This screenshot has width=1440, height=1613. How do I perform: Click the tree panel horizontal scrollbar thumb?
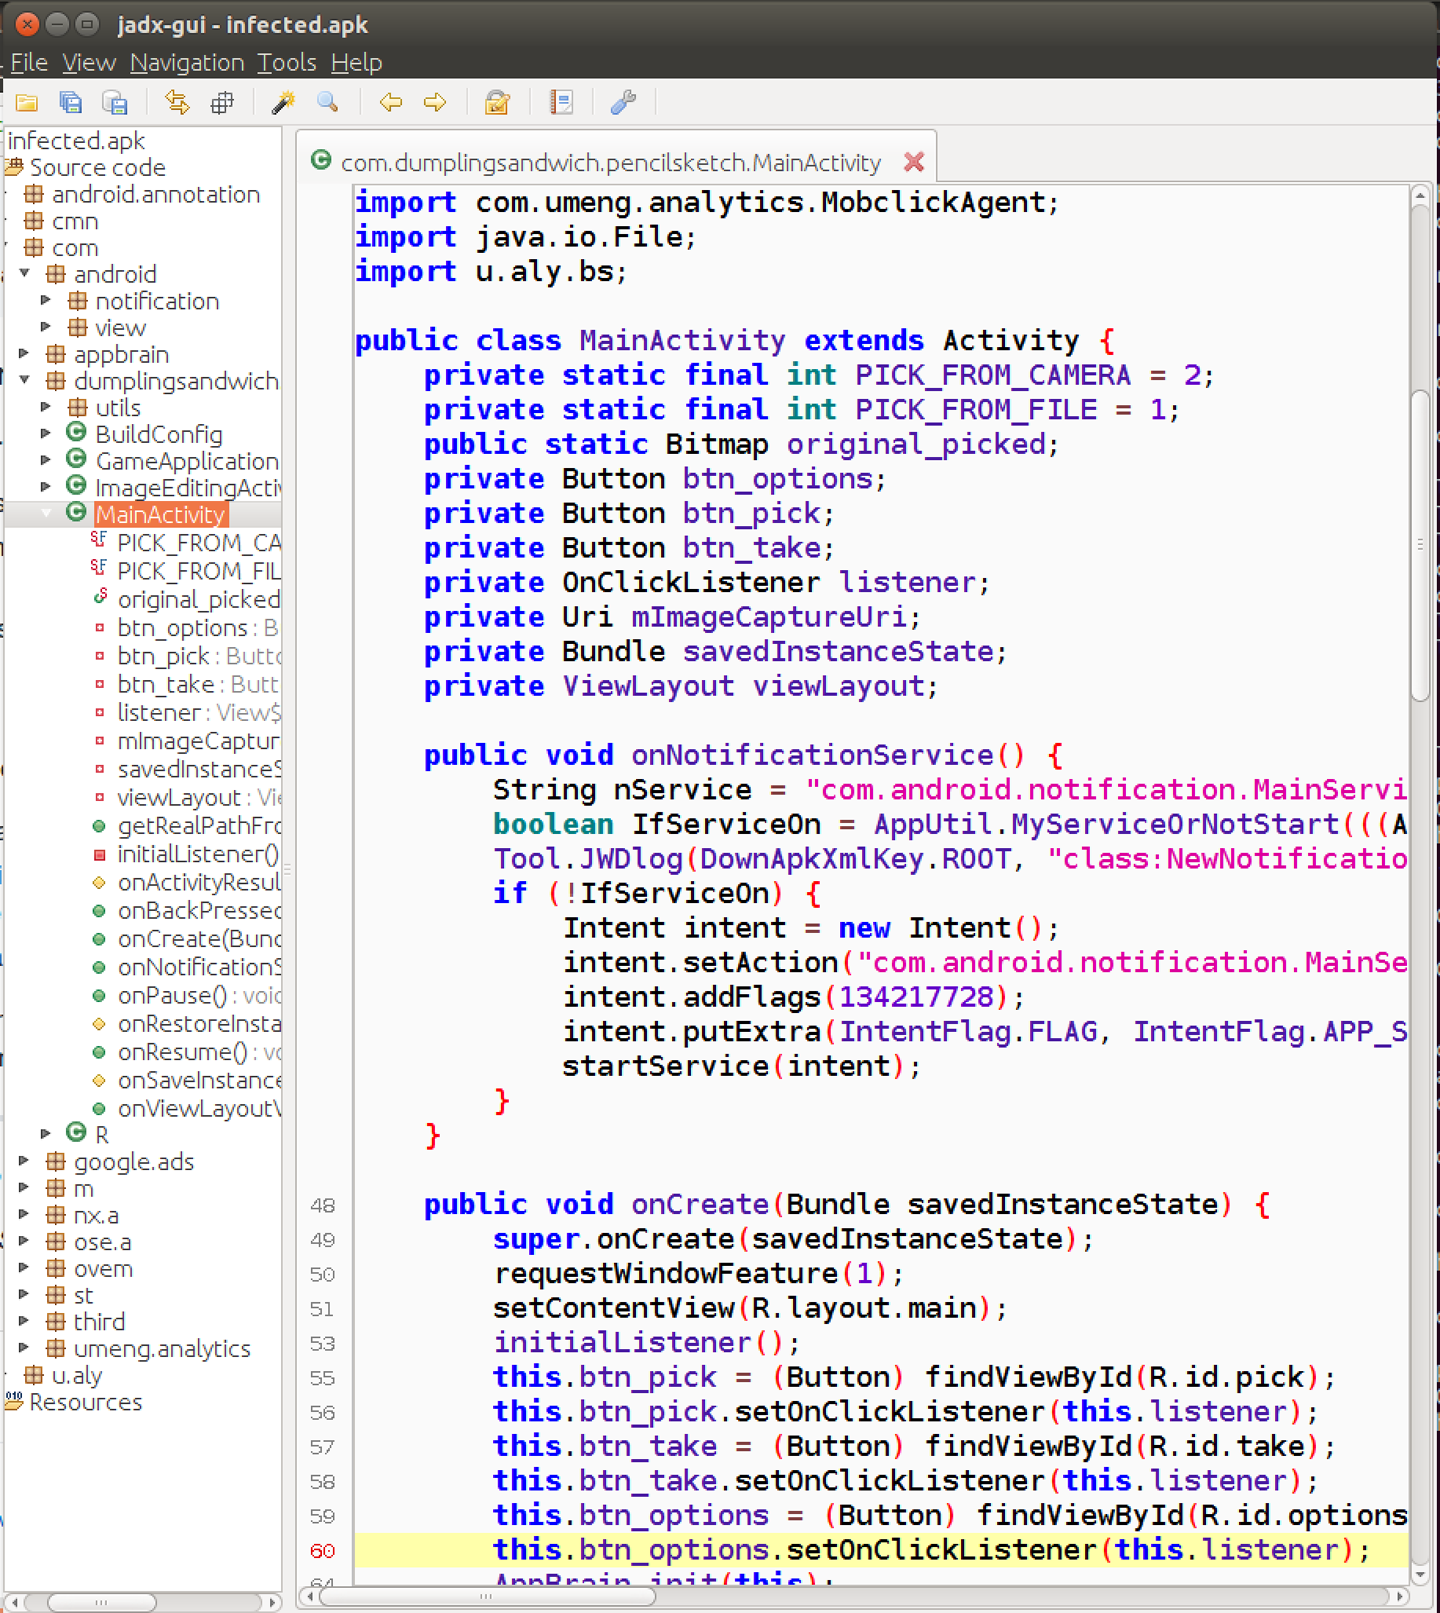pos(101,1602)
